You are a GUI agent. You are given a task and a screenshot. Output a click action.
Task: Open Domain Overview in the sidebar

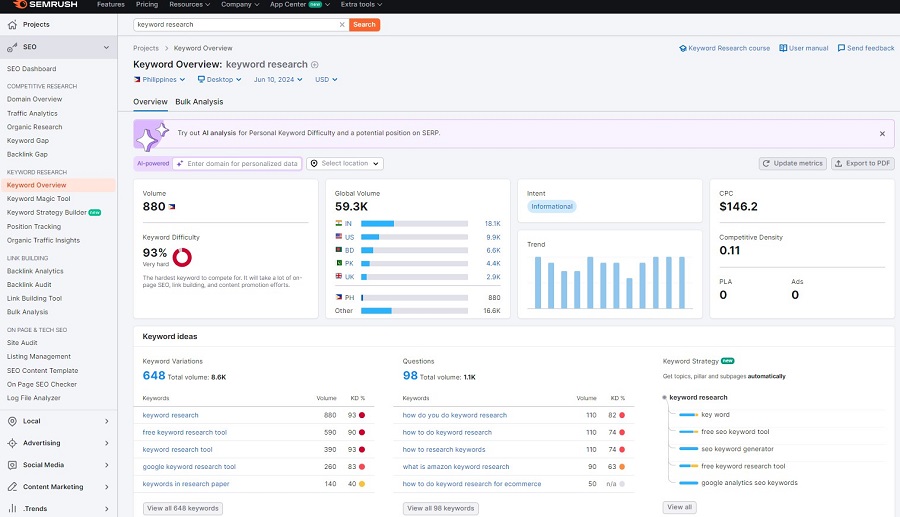click(x=34, y=99)
